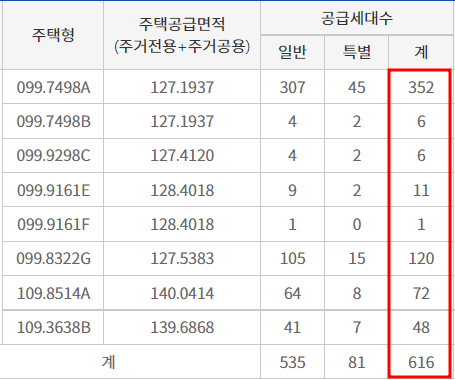Click total 6 in the 099.7498B row
455x380 pixels.
[421, 121]
